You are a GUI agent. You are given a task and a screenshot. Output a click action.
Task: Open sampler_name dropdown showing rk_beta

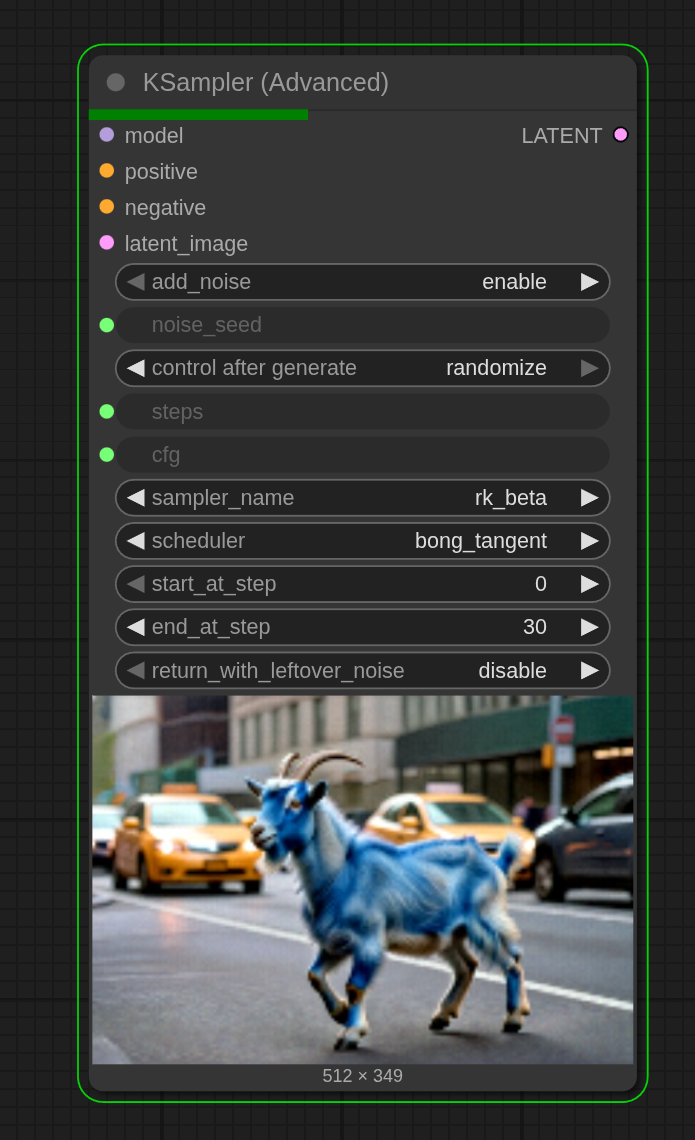point(362,498)
